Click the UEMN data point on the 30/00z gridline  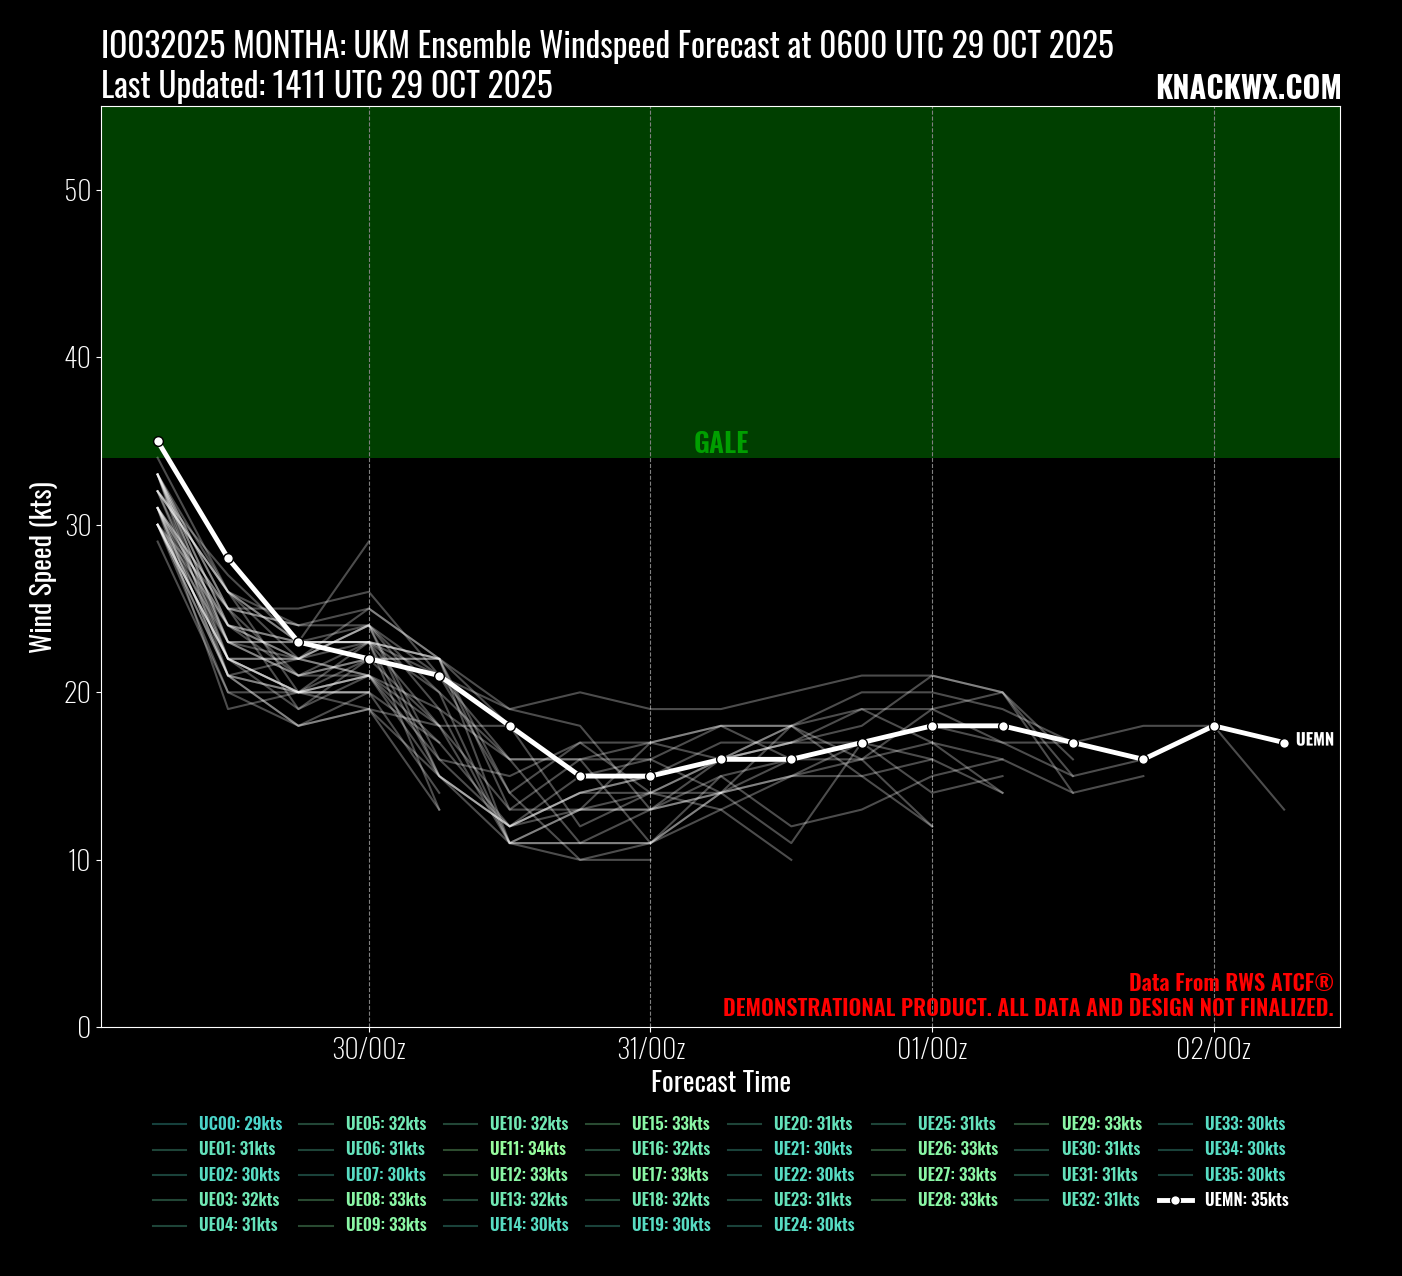[369, 659]
